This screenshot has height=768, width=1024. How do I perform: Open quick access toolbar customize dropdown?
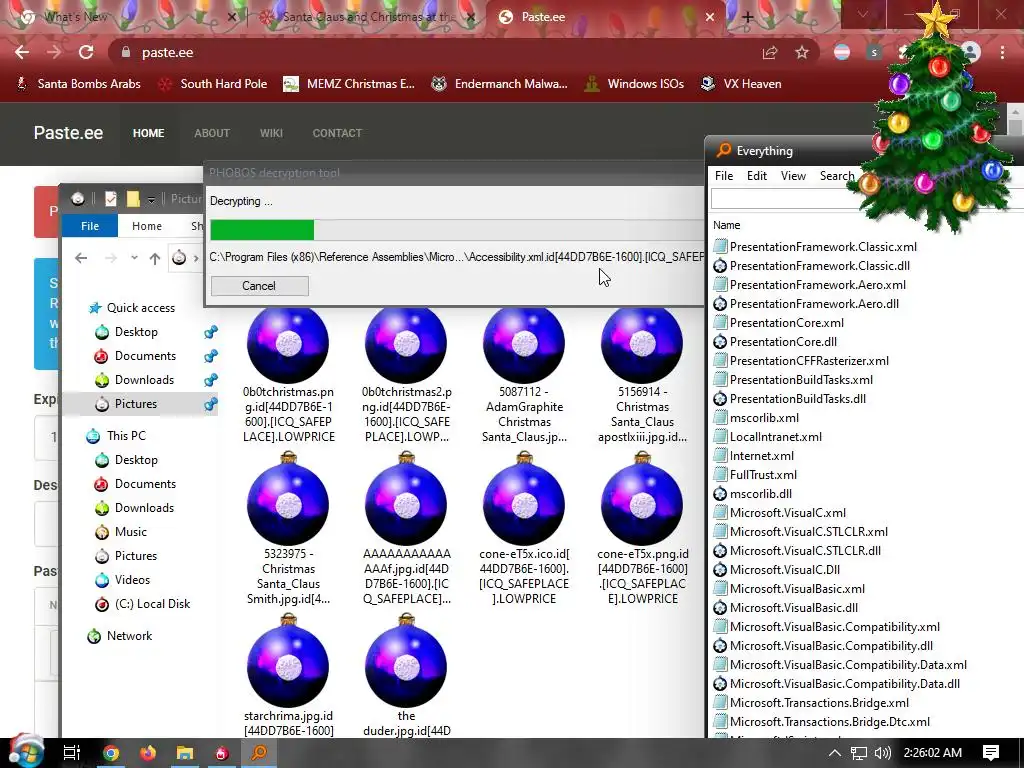151,200
